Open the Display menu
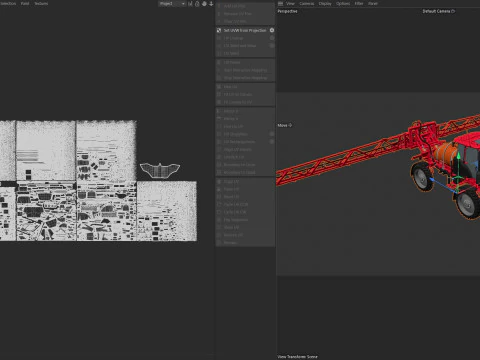The image size is (480, 360). [325, 3]
